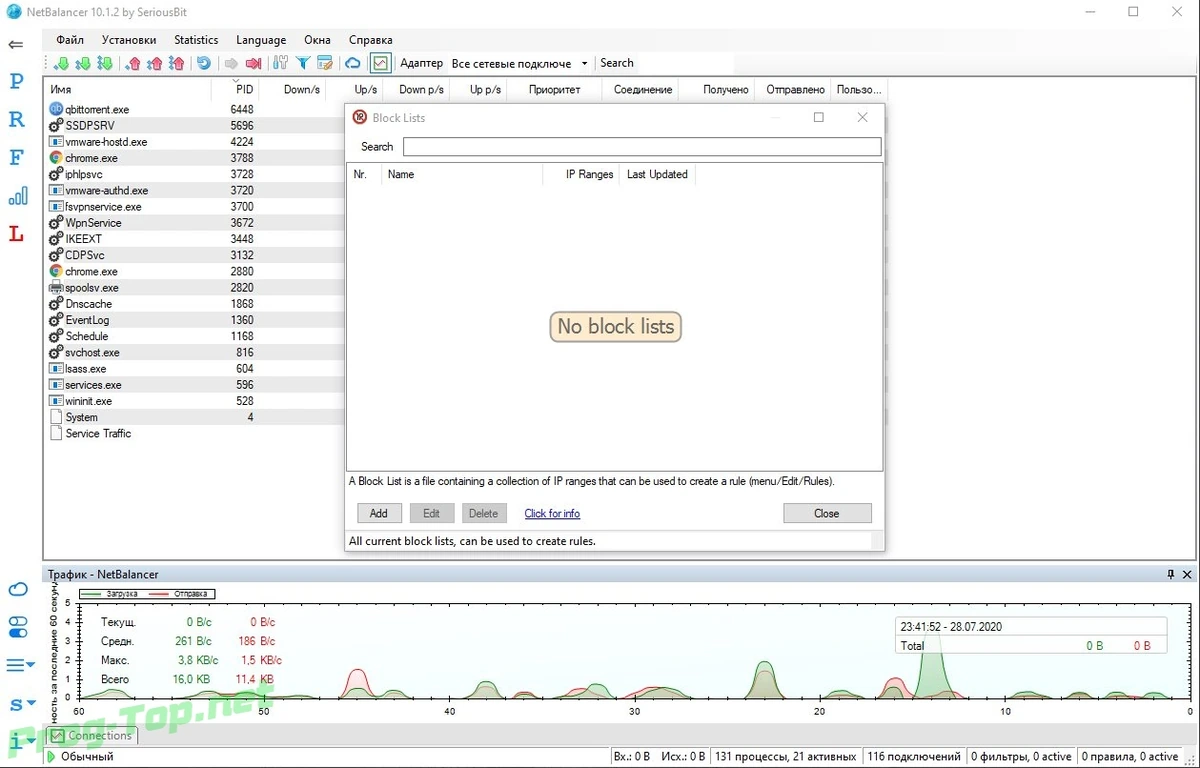Click the gray right arrow toolbar icon
Image resolution: width=1200 pixels, height=768 pixels.
(231, 64)
